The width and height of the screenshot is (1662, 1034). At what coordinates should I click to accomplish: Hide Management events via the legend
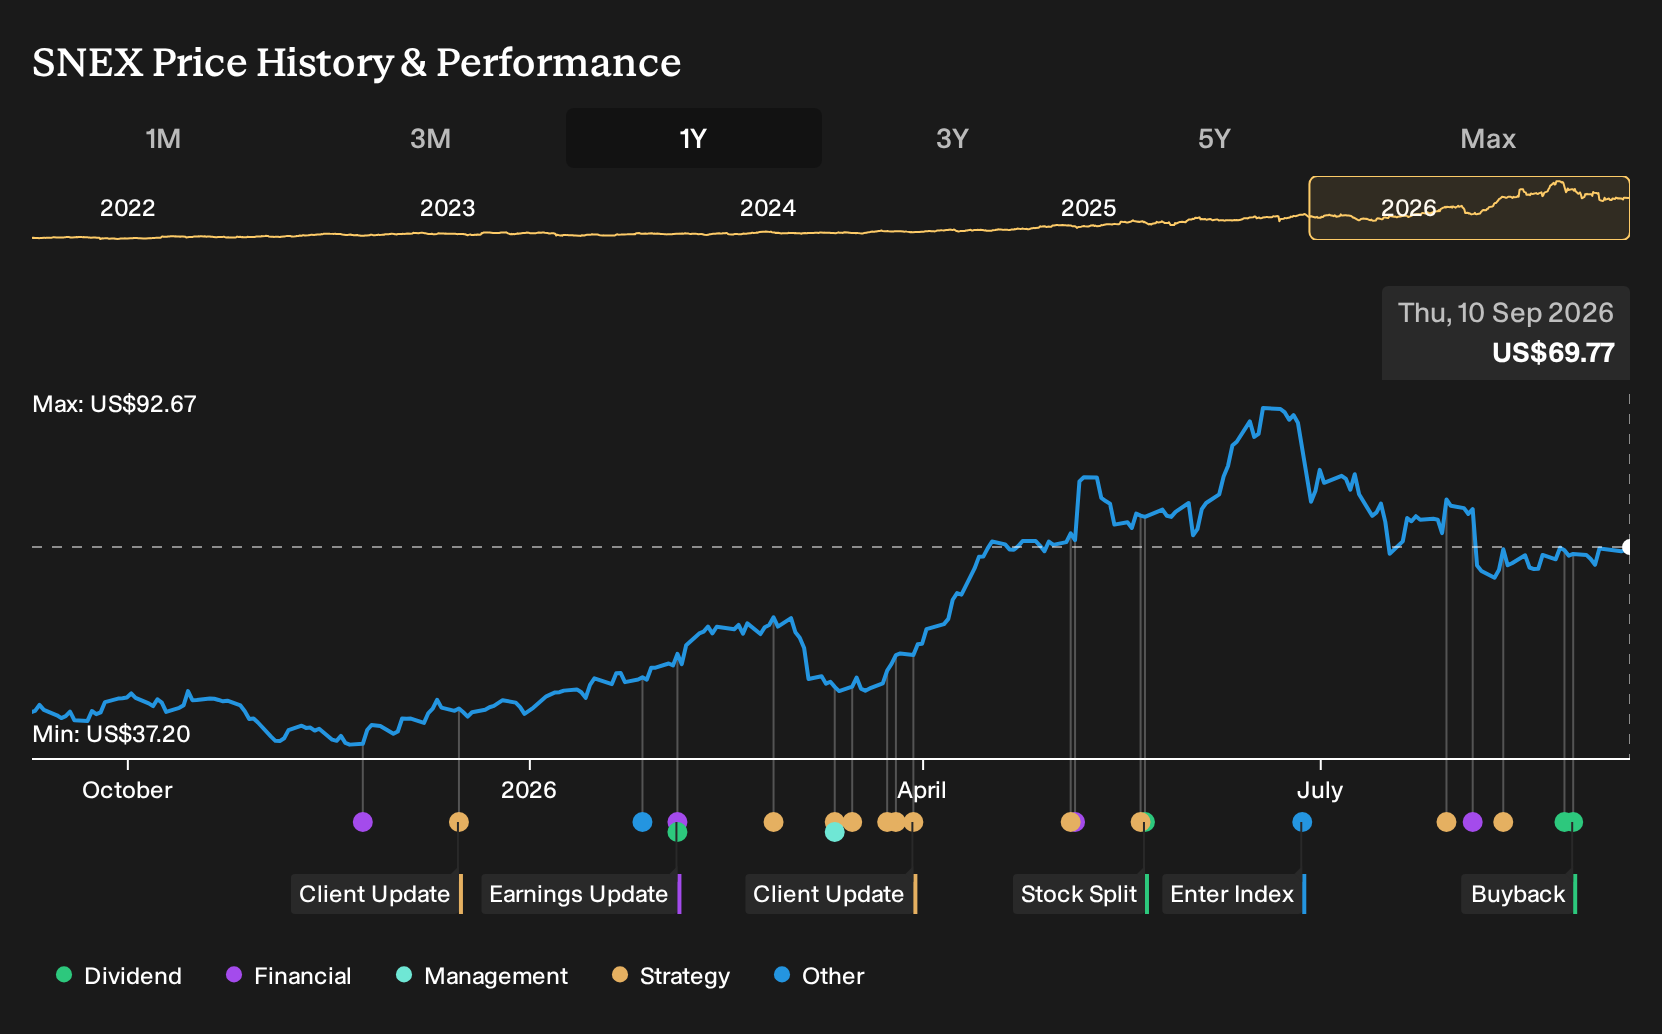tap(481, 976)
